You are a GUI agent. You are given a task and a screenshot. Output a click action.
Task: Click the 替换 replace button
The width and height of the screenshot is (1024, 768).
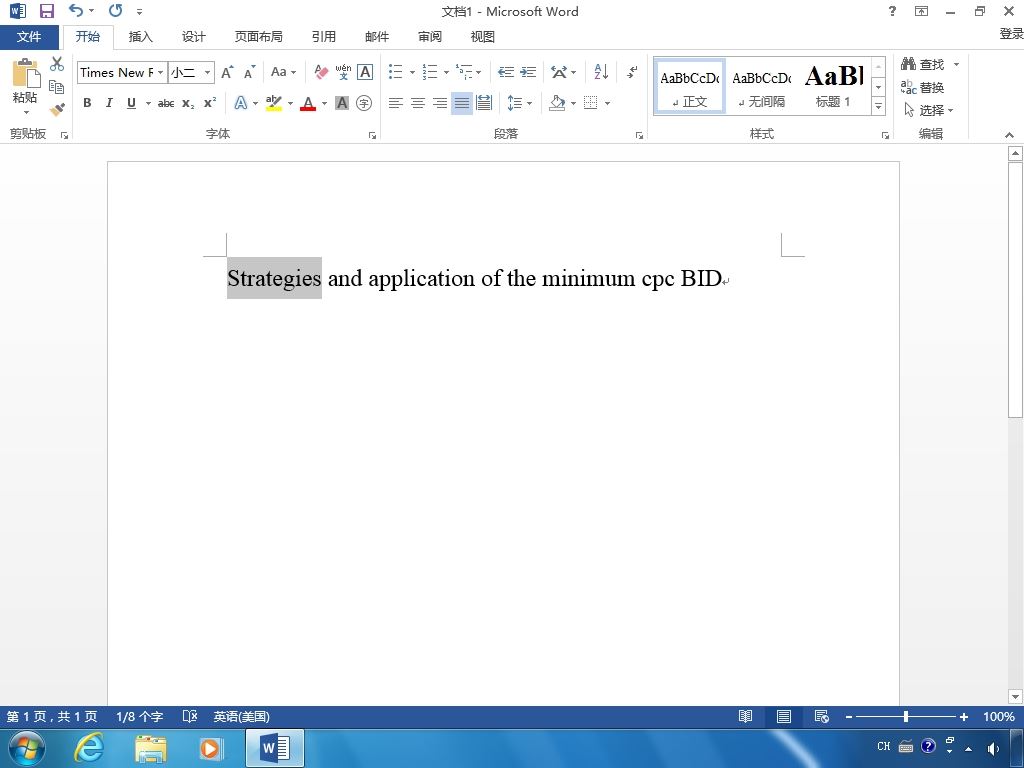tap(922, 88)
